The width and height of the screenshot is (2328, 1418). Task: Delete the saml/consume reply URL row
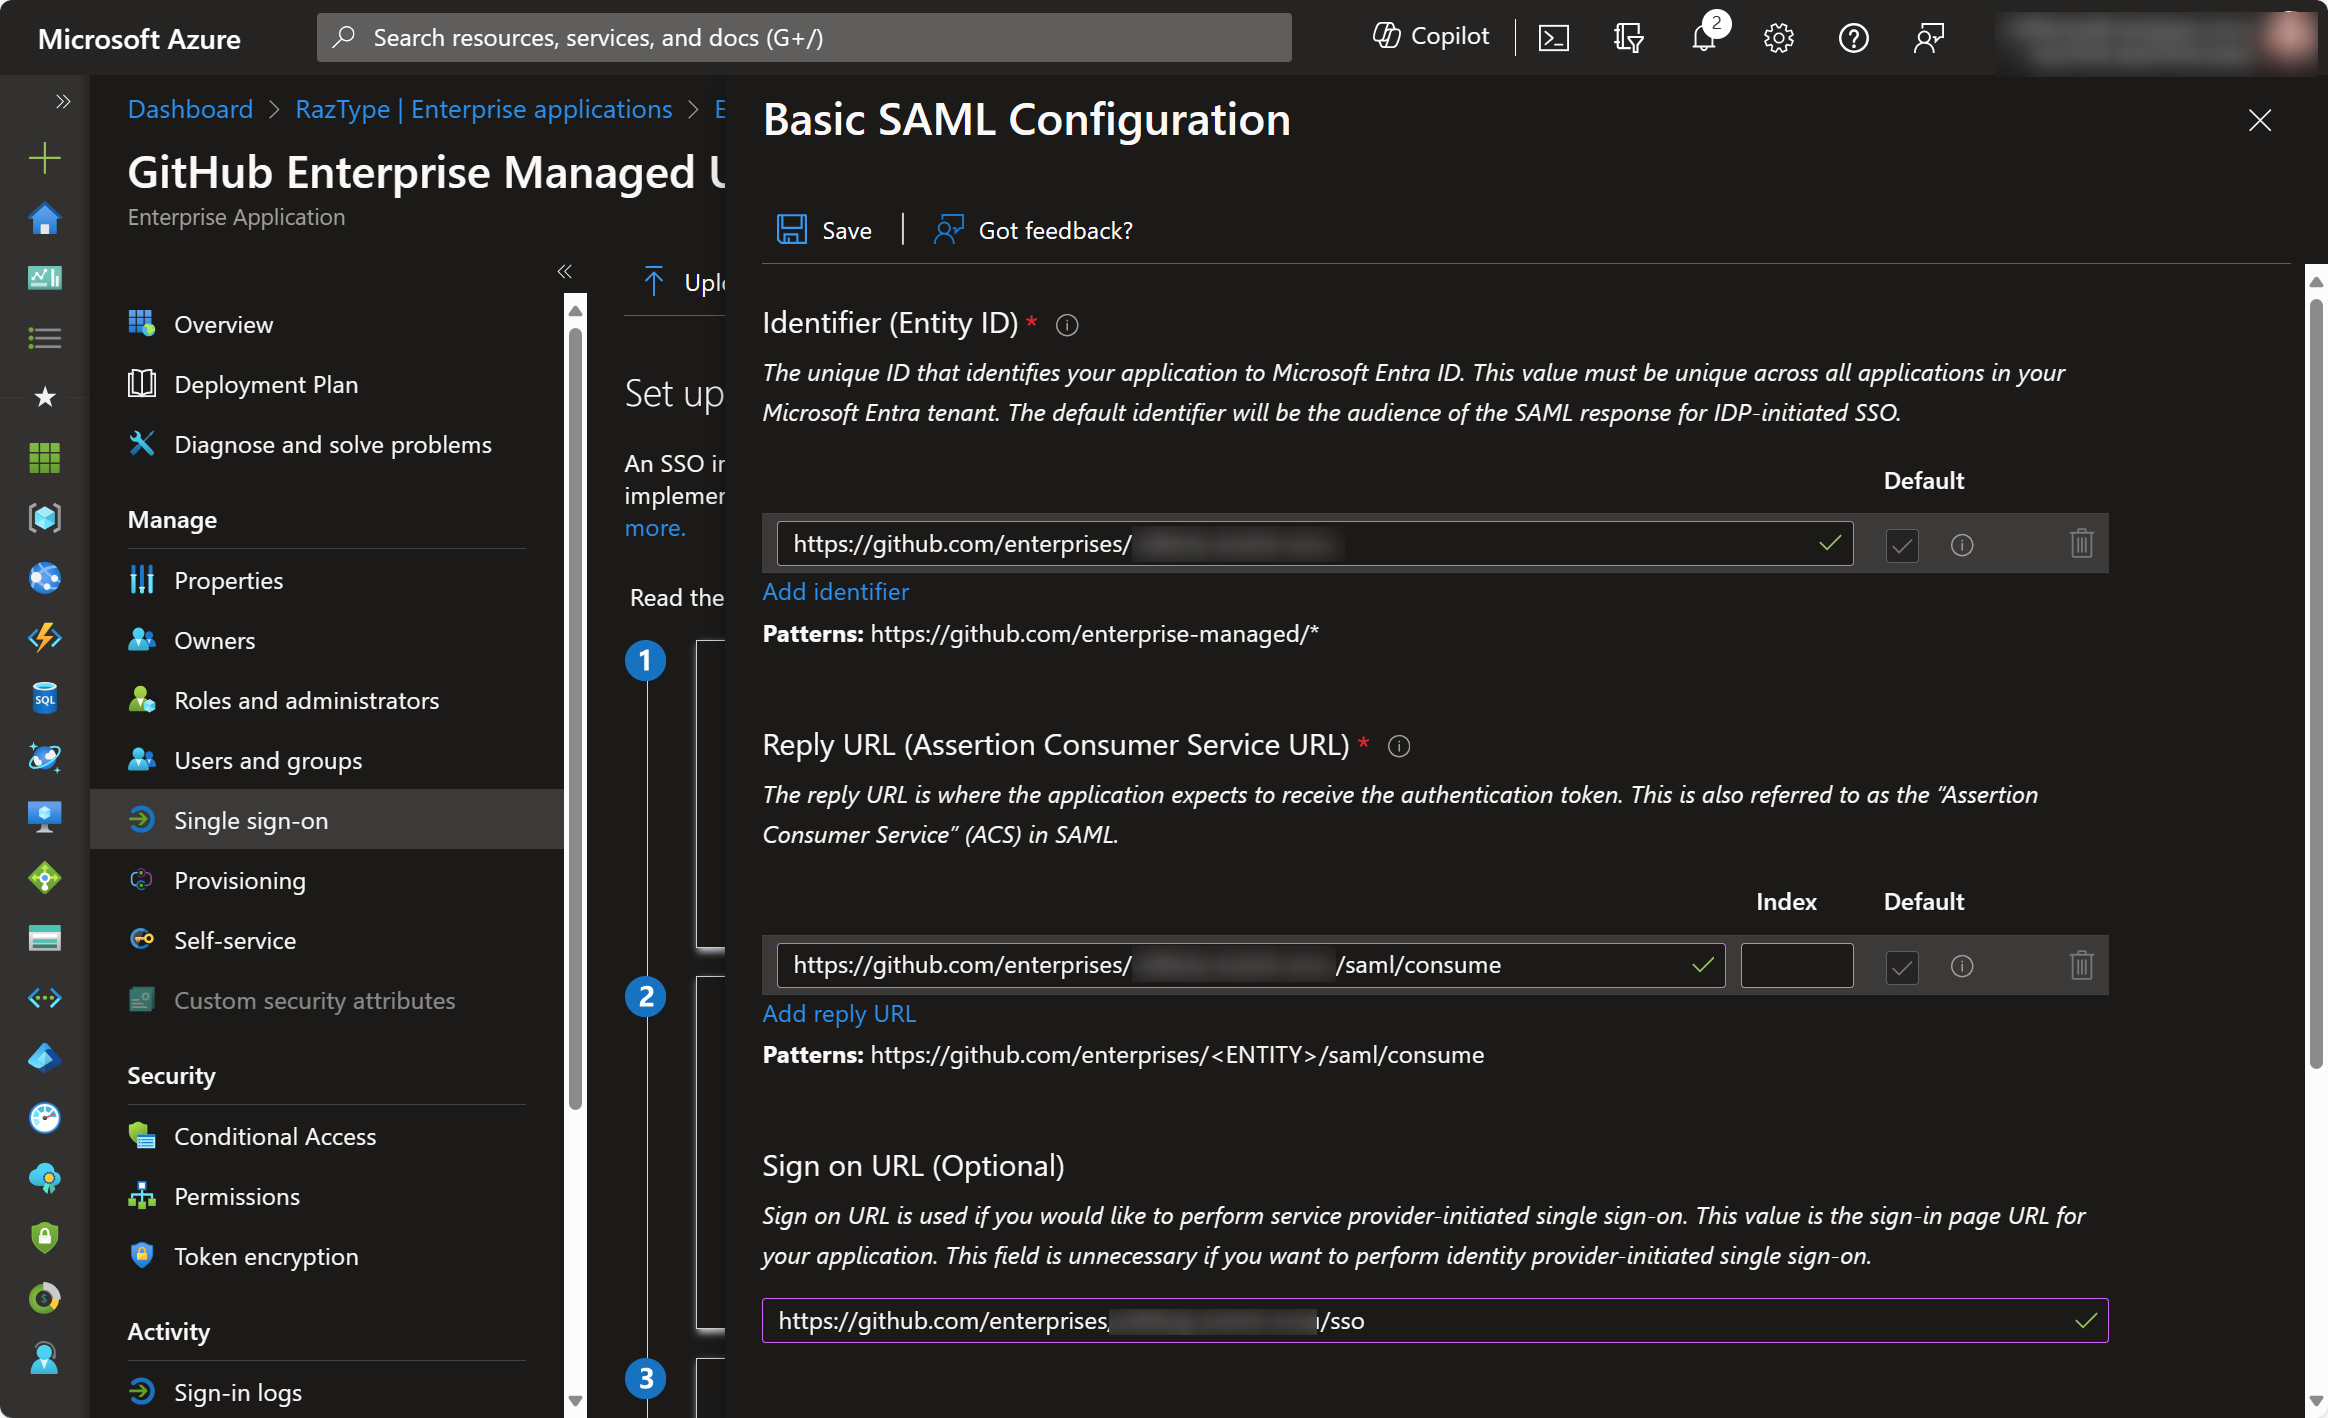(x=2081, y=965)
